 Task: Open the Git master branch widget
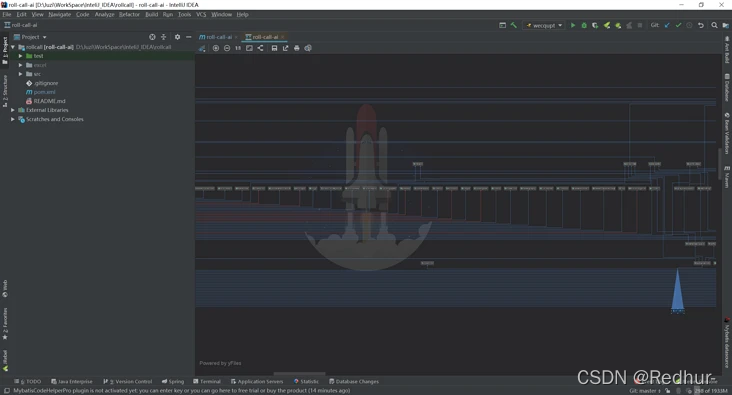[x=645, y=391]
